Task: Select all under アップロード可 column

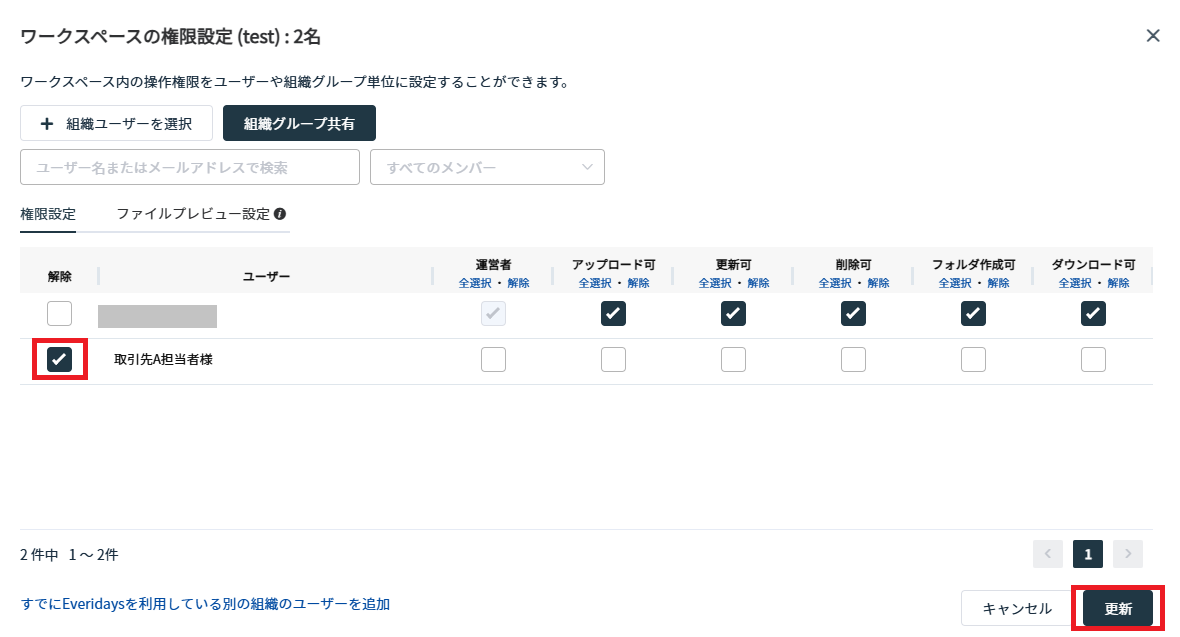Action: pos(595,283)
